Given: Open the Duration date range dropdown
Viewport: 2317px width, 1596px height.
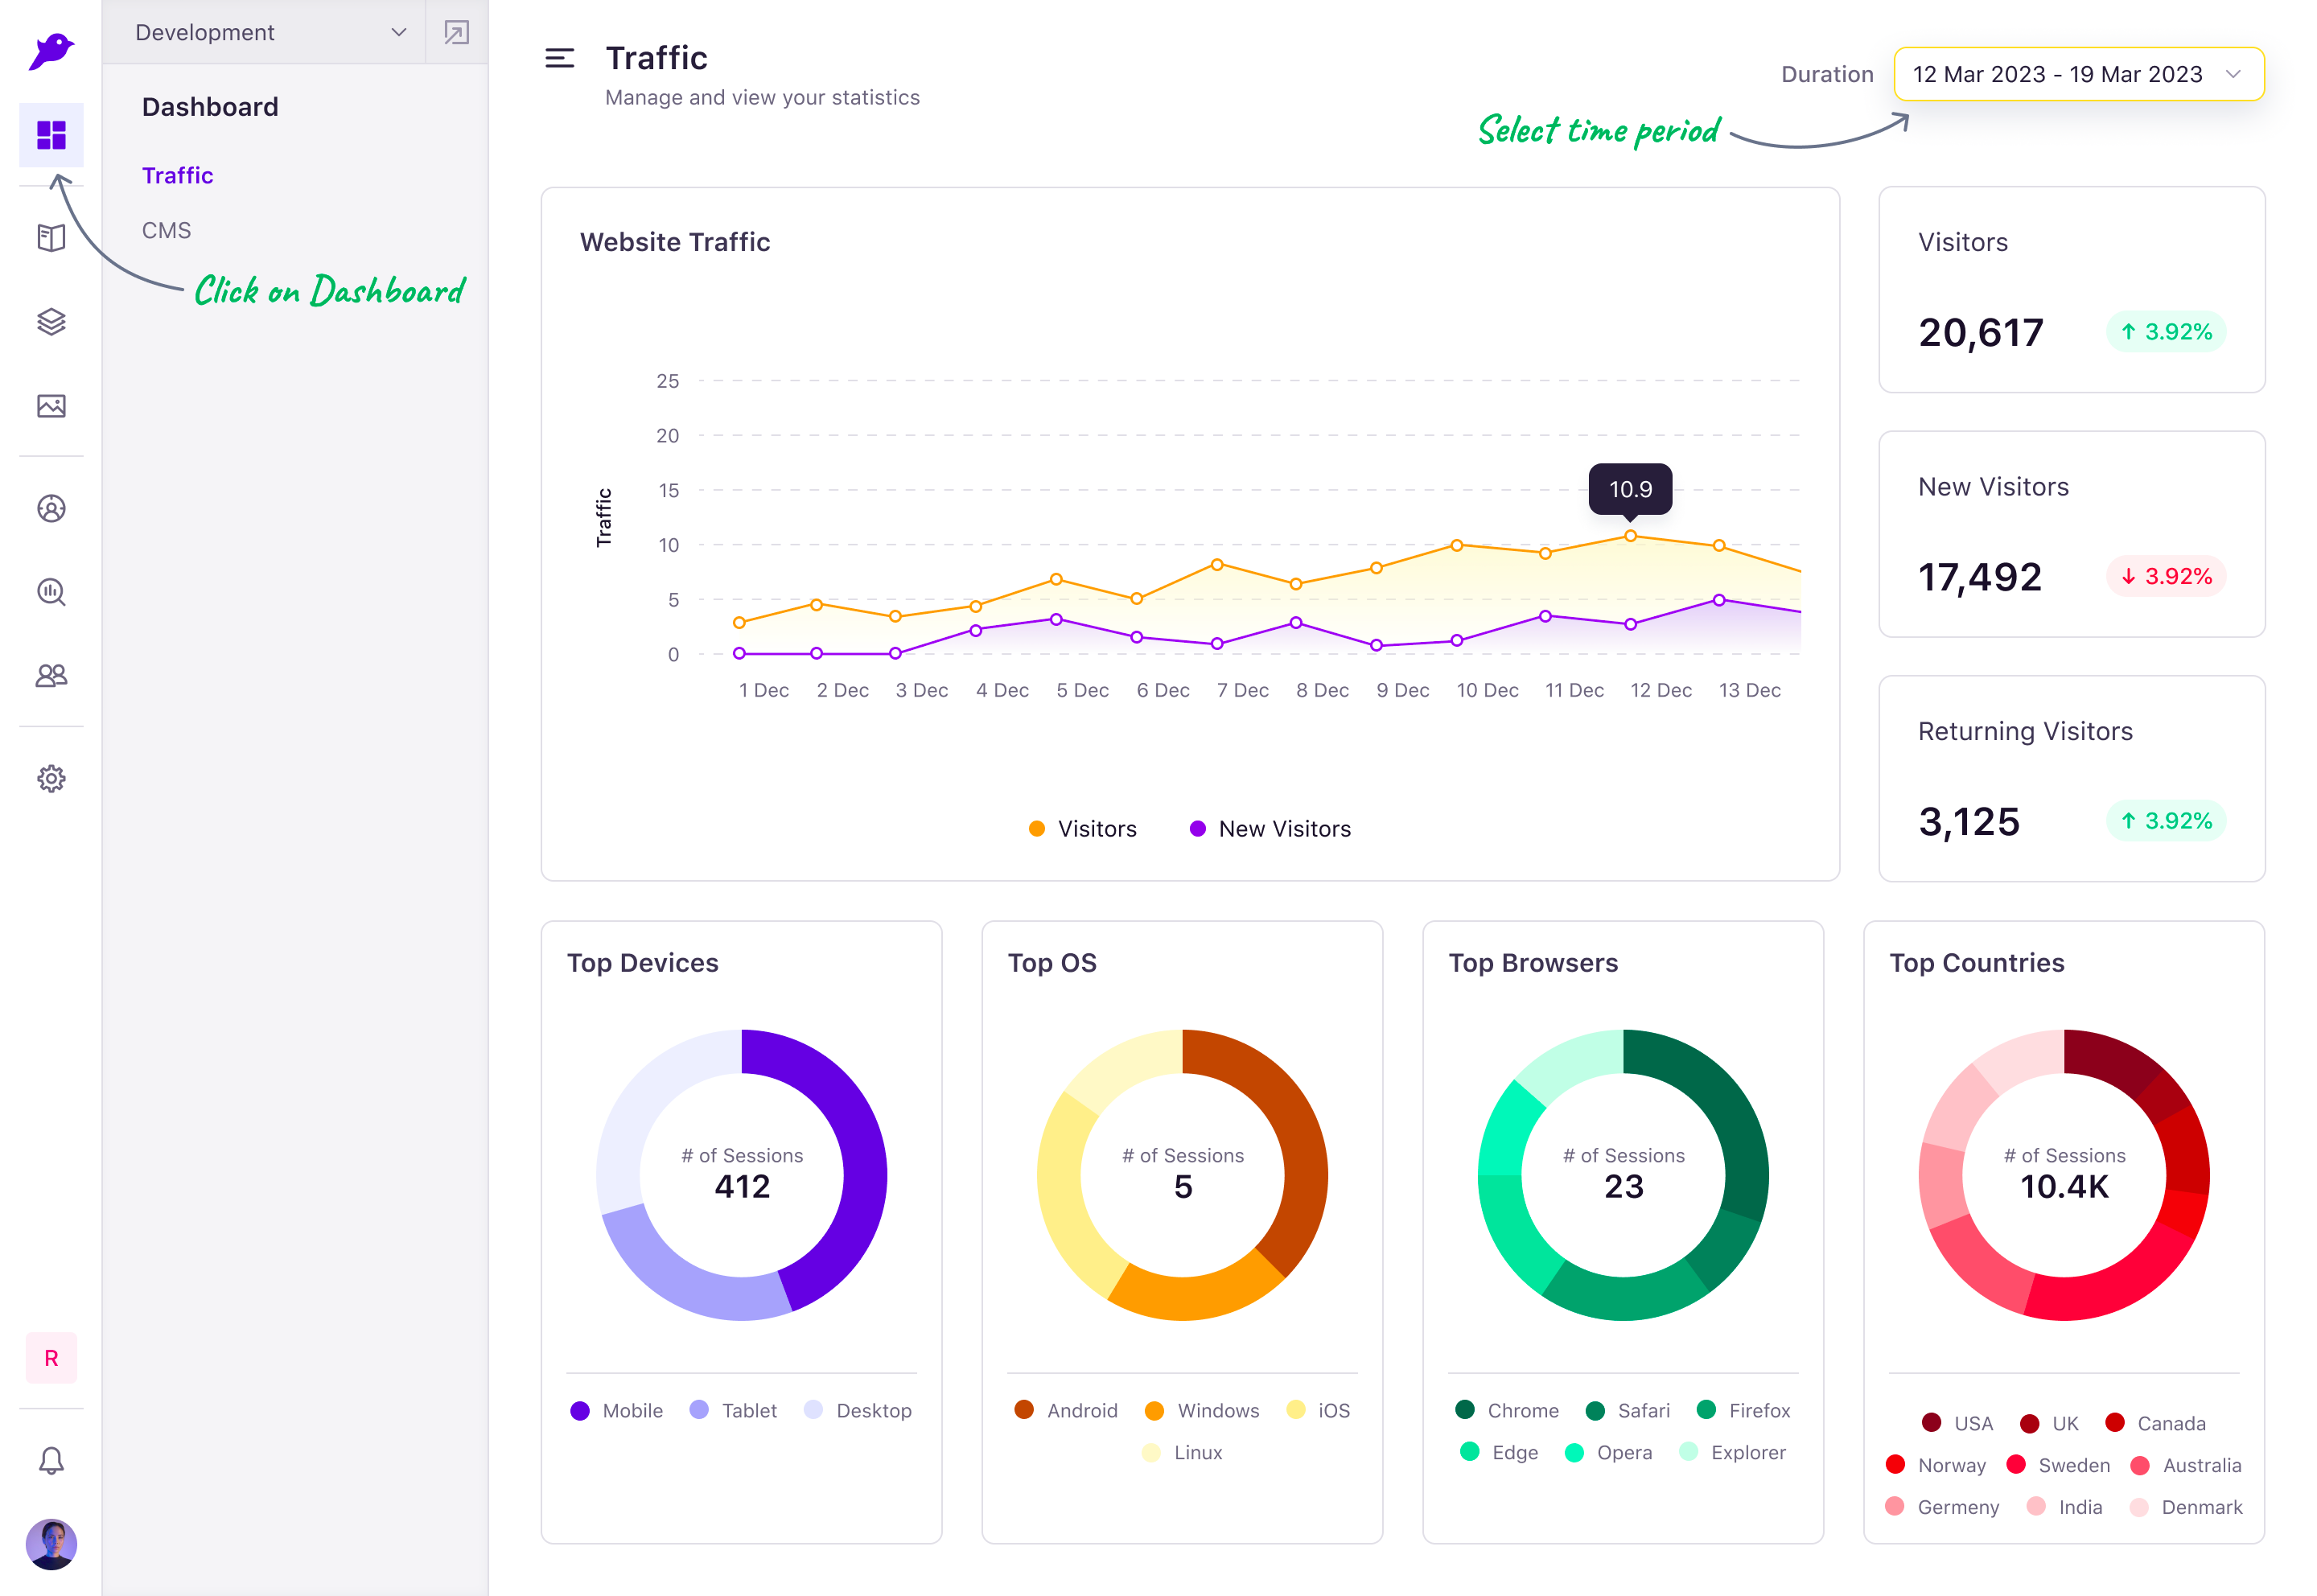Looking at the screenshot, I should tap(2078, 74).
